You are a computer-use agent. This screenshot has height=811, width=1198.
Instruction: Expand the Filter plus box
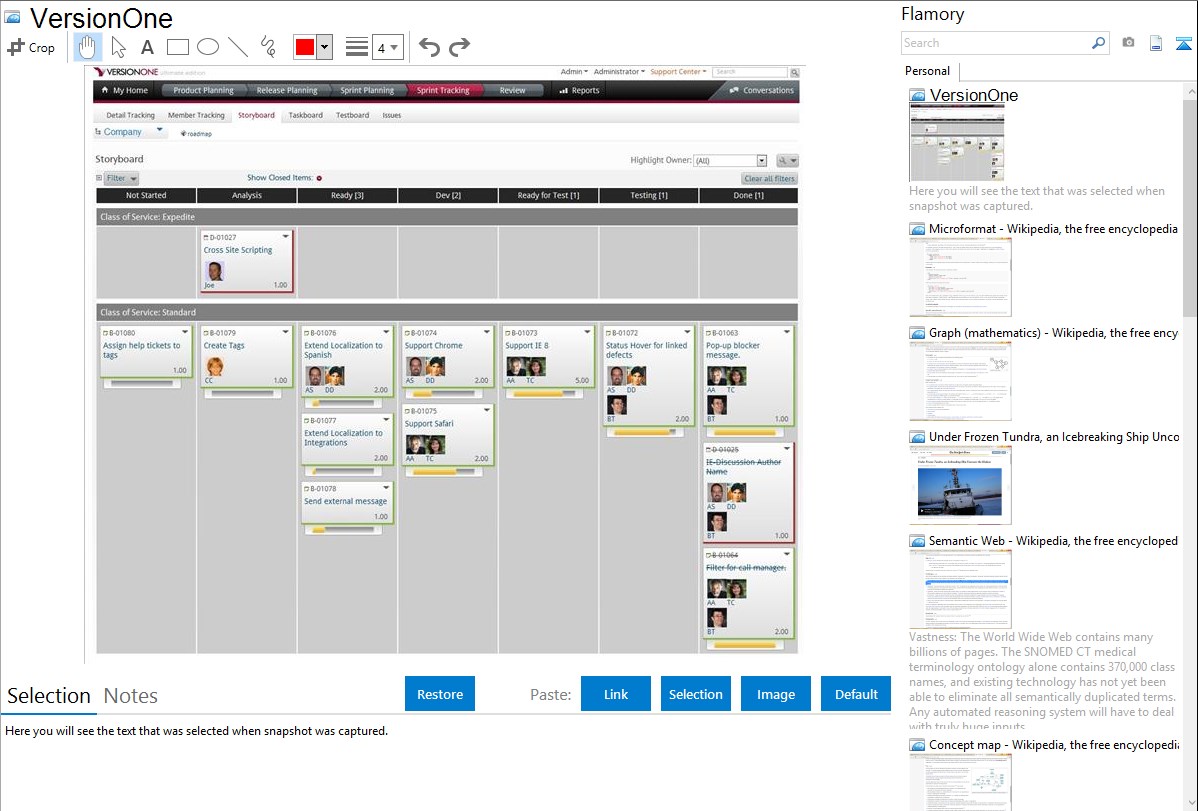99,178
